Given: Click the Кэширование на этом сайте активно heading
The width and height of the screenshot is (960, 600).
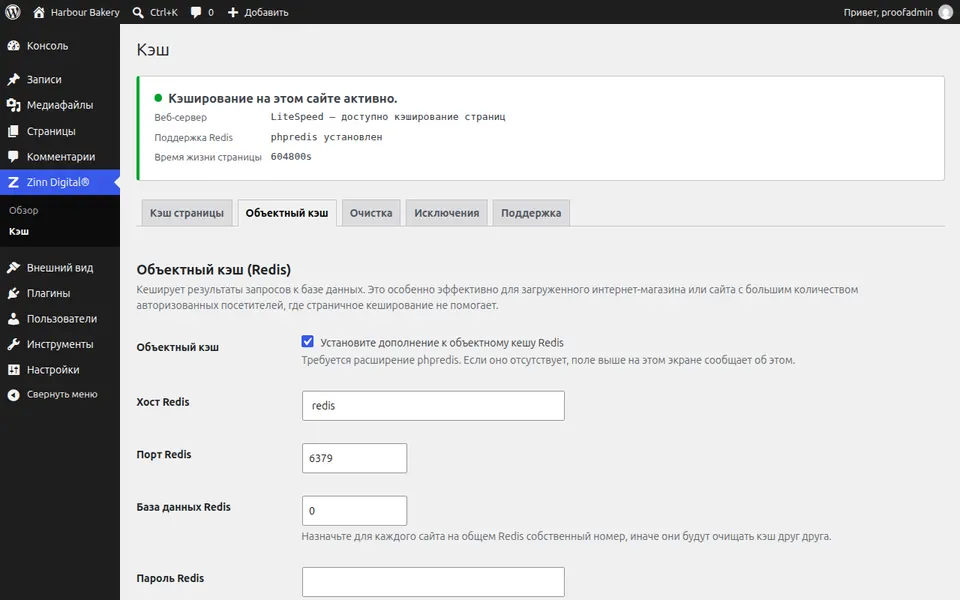Looking at the screenshot, I should click(283, 99).
